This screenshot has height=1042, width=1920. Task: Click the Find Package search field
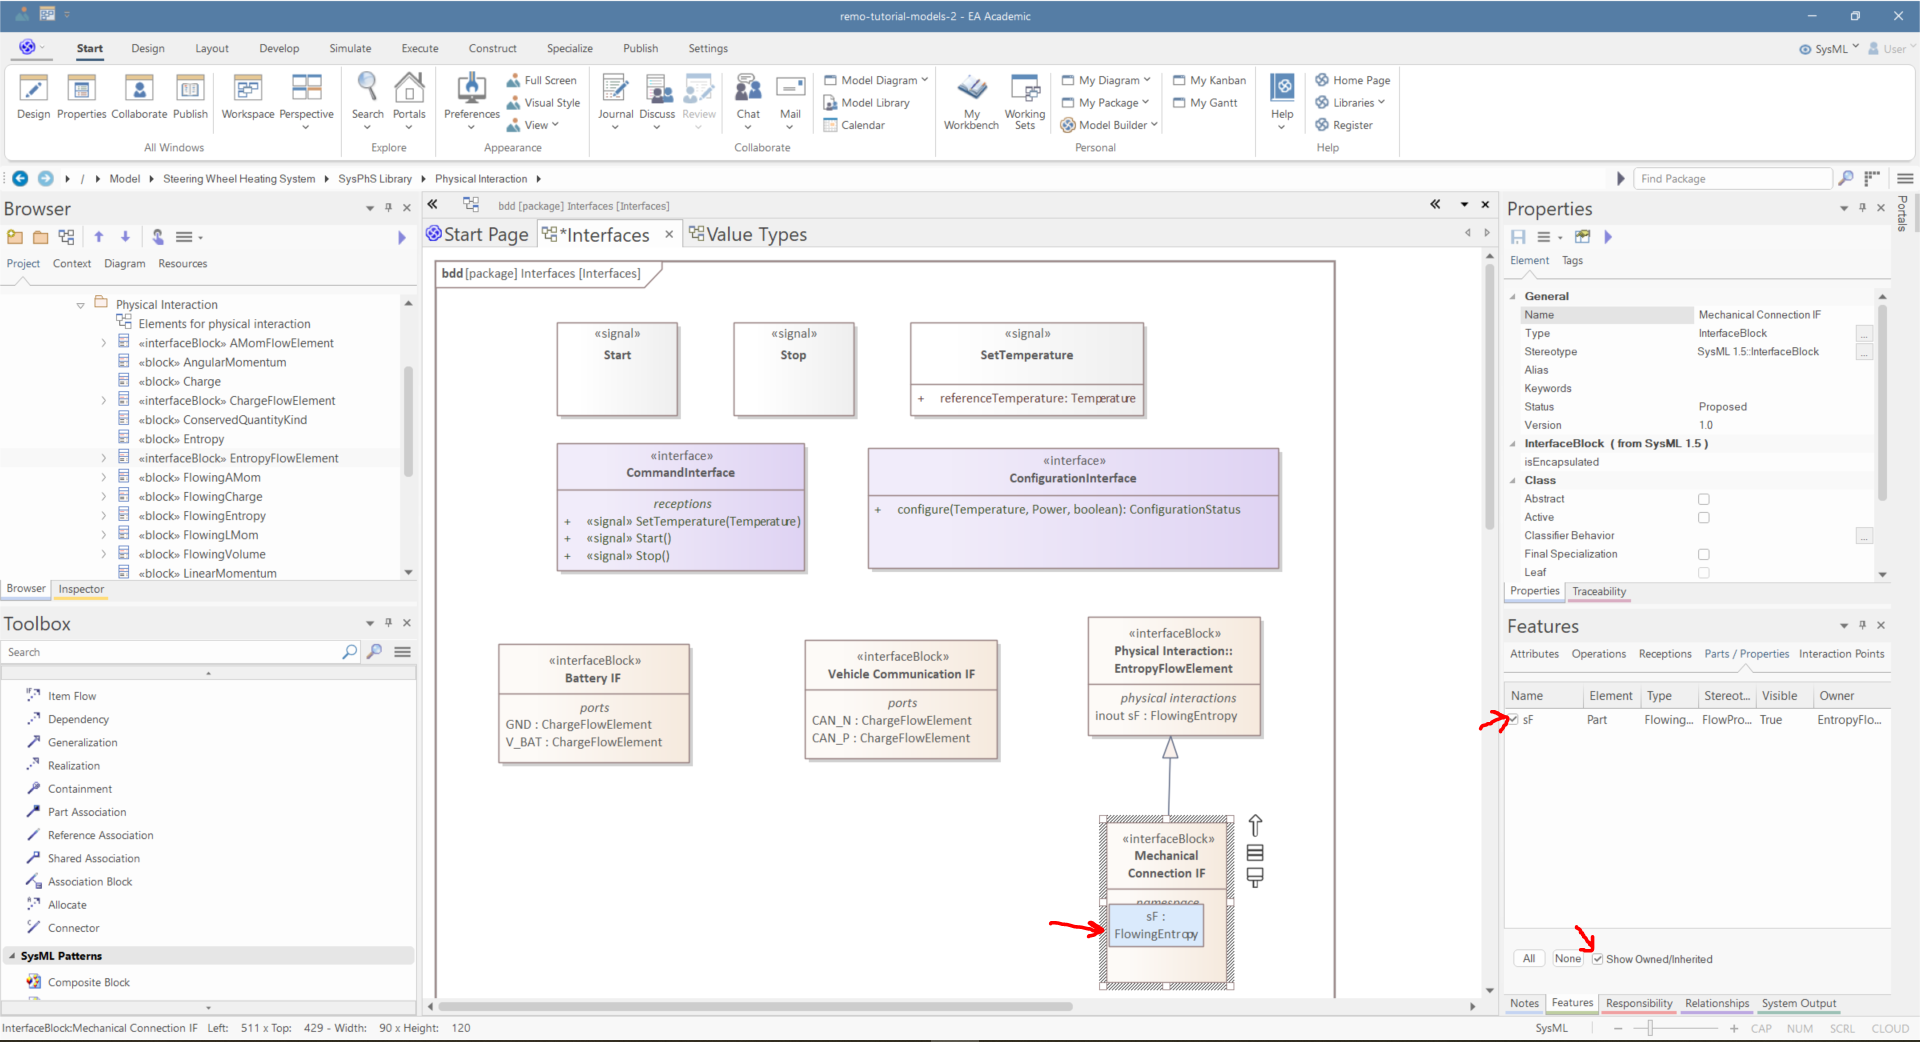pos(1732,179)
